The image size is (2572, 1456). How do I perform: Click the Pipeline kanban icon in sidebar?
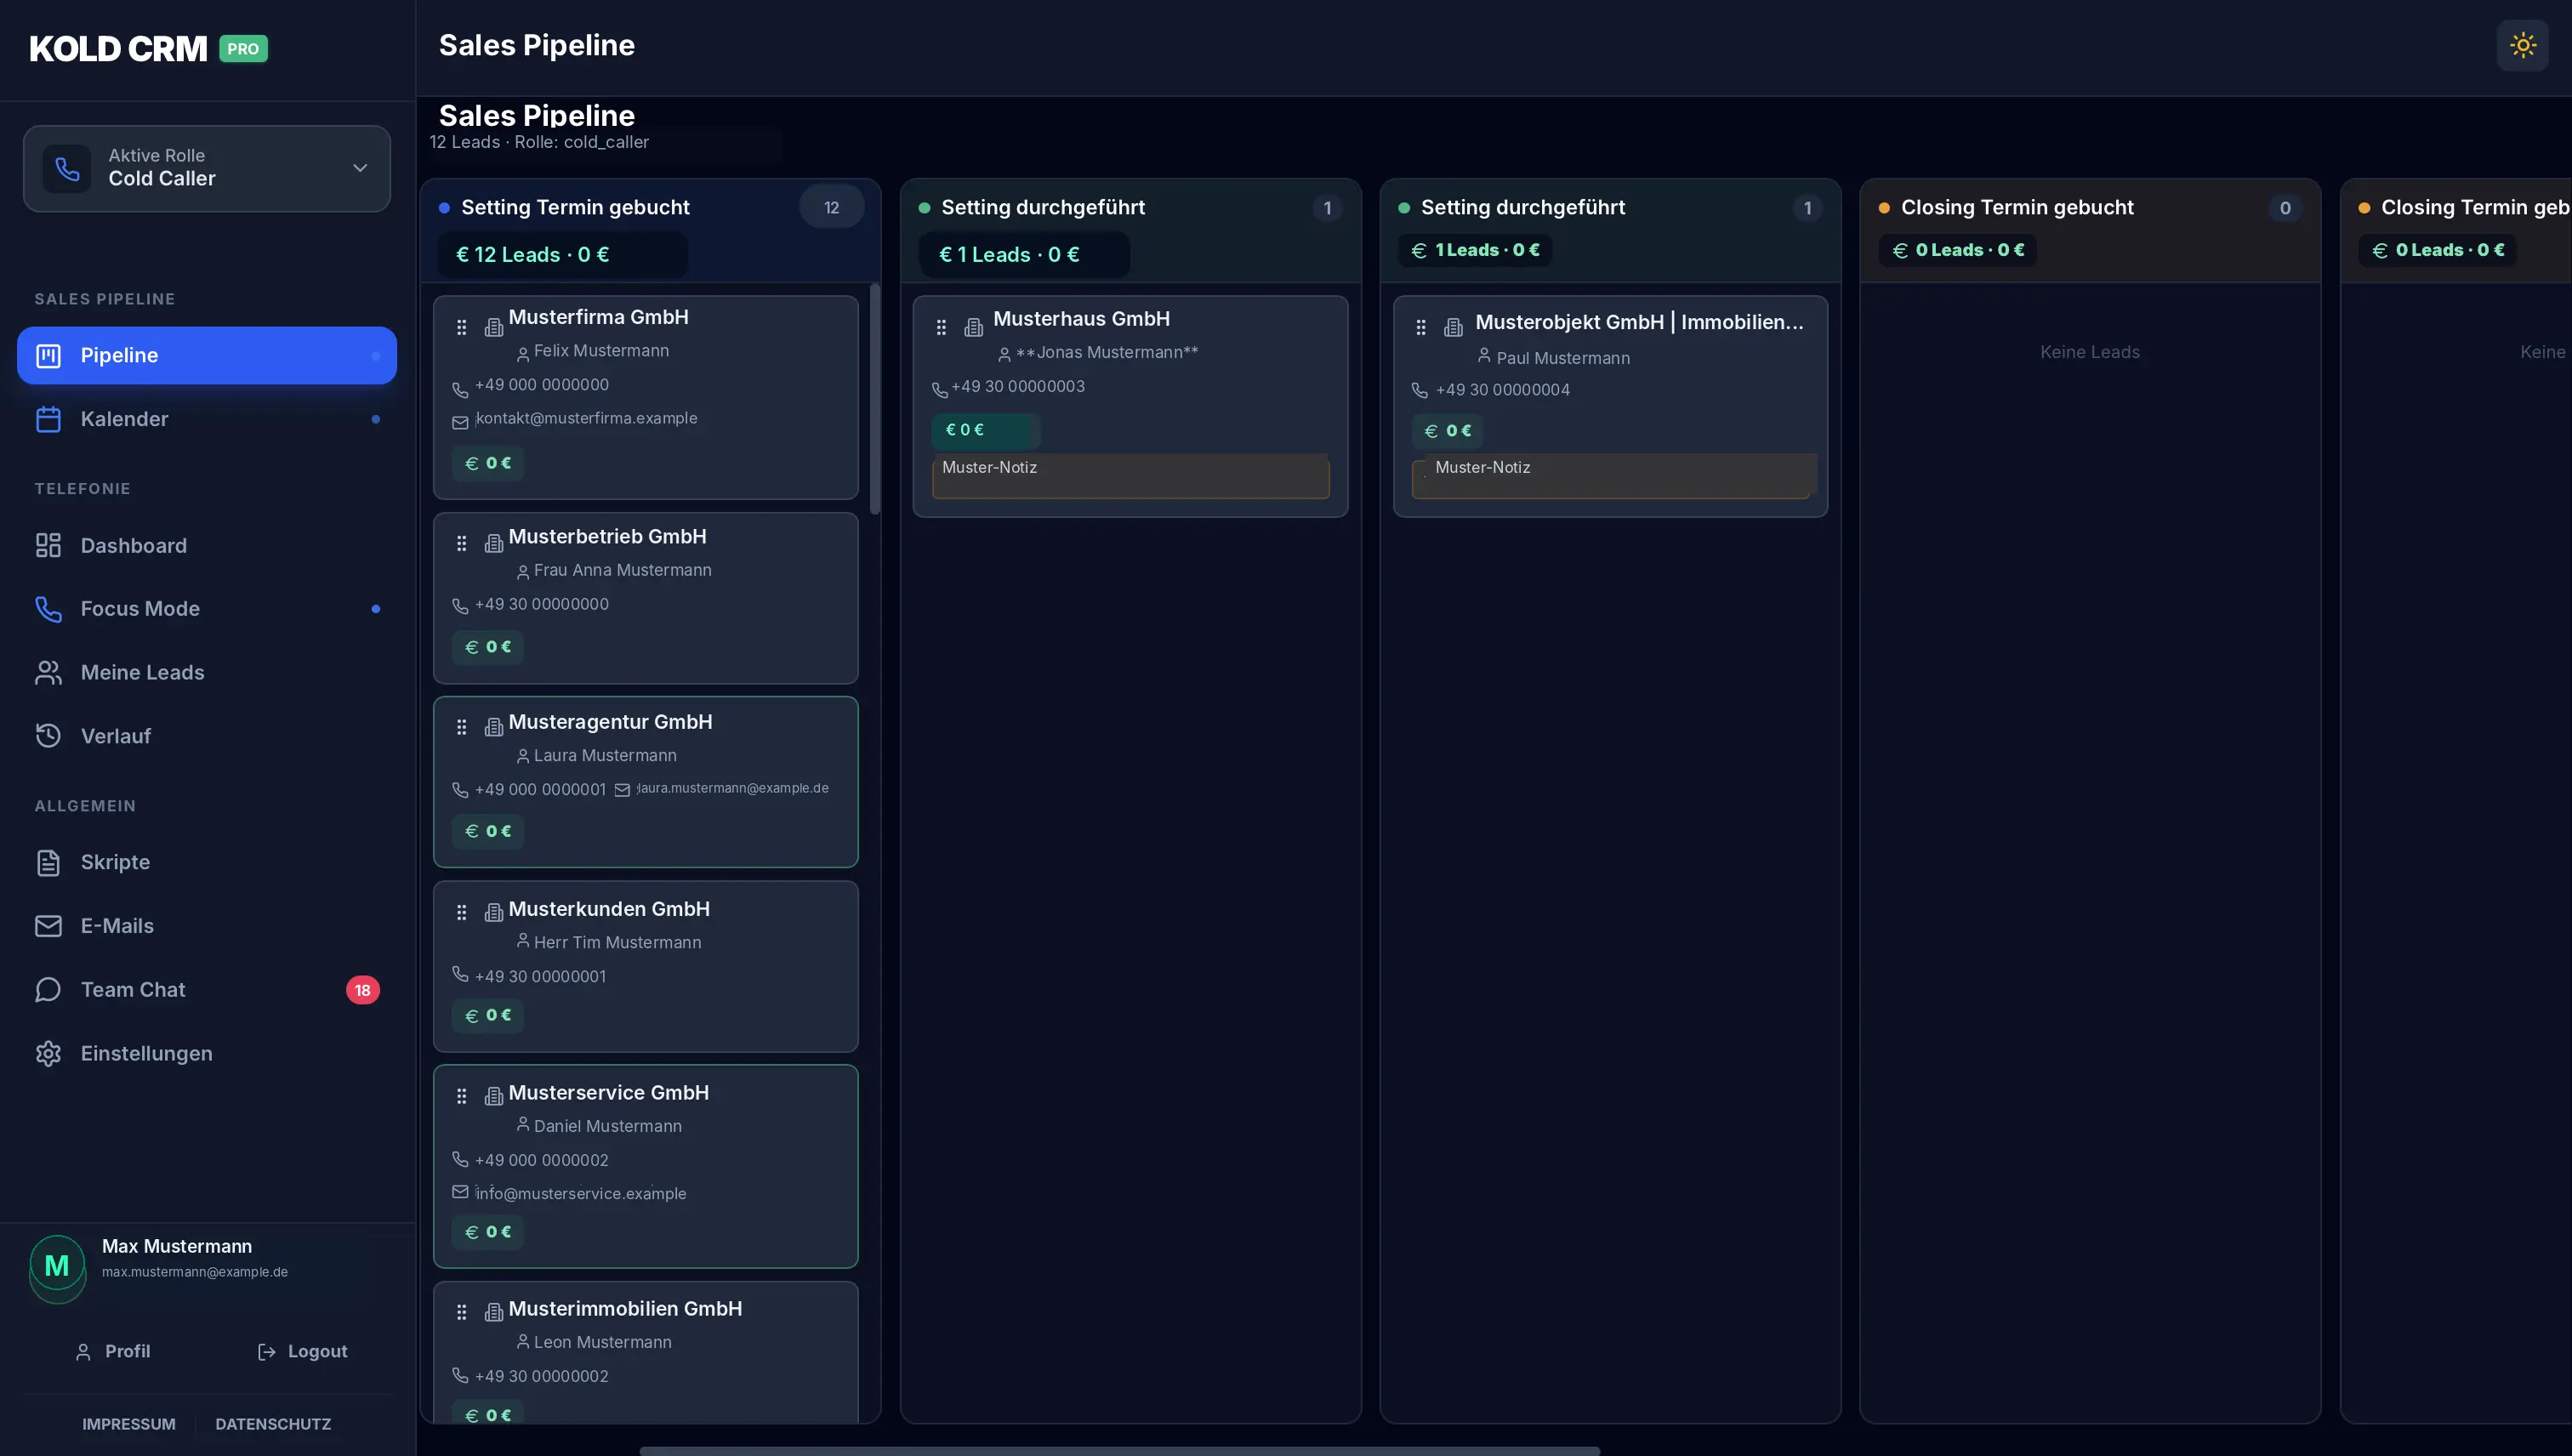pyautogui.click(x=48, y=355)
